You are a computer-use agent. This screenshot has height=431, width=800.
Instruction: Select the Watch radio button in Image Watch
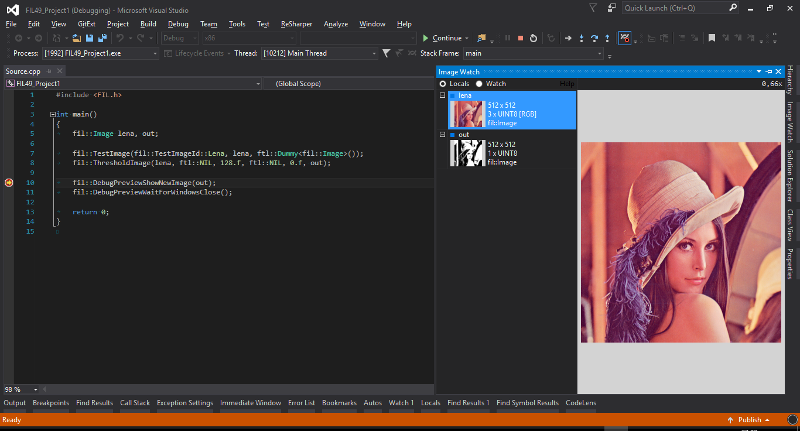pos(479,84)
